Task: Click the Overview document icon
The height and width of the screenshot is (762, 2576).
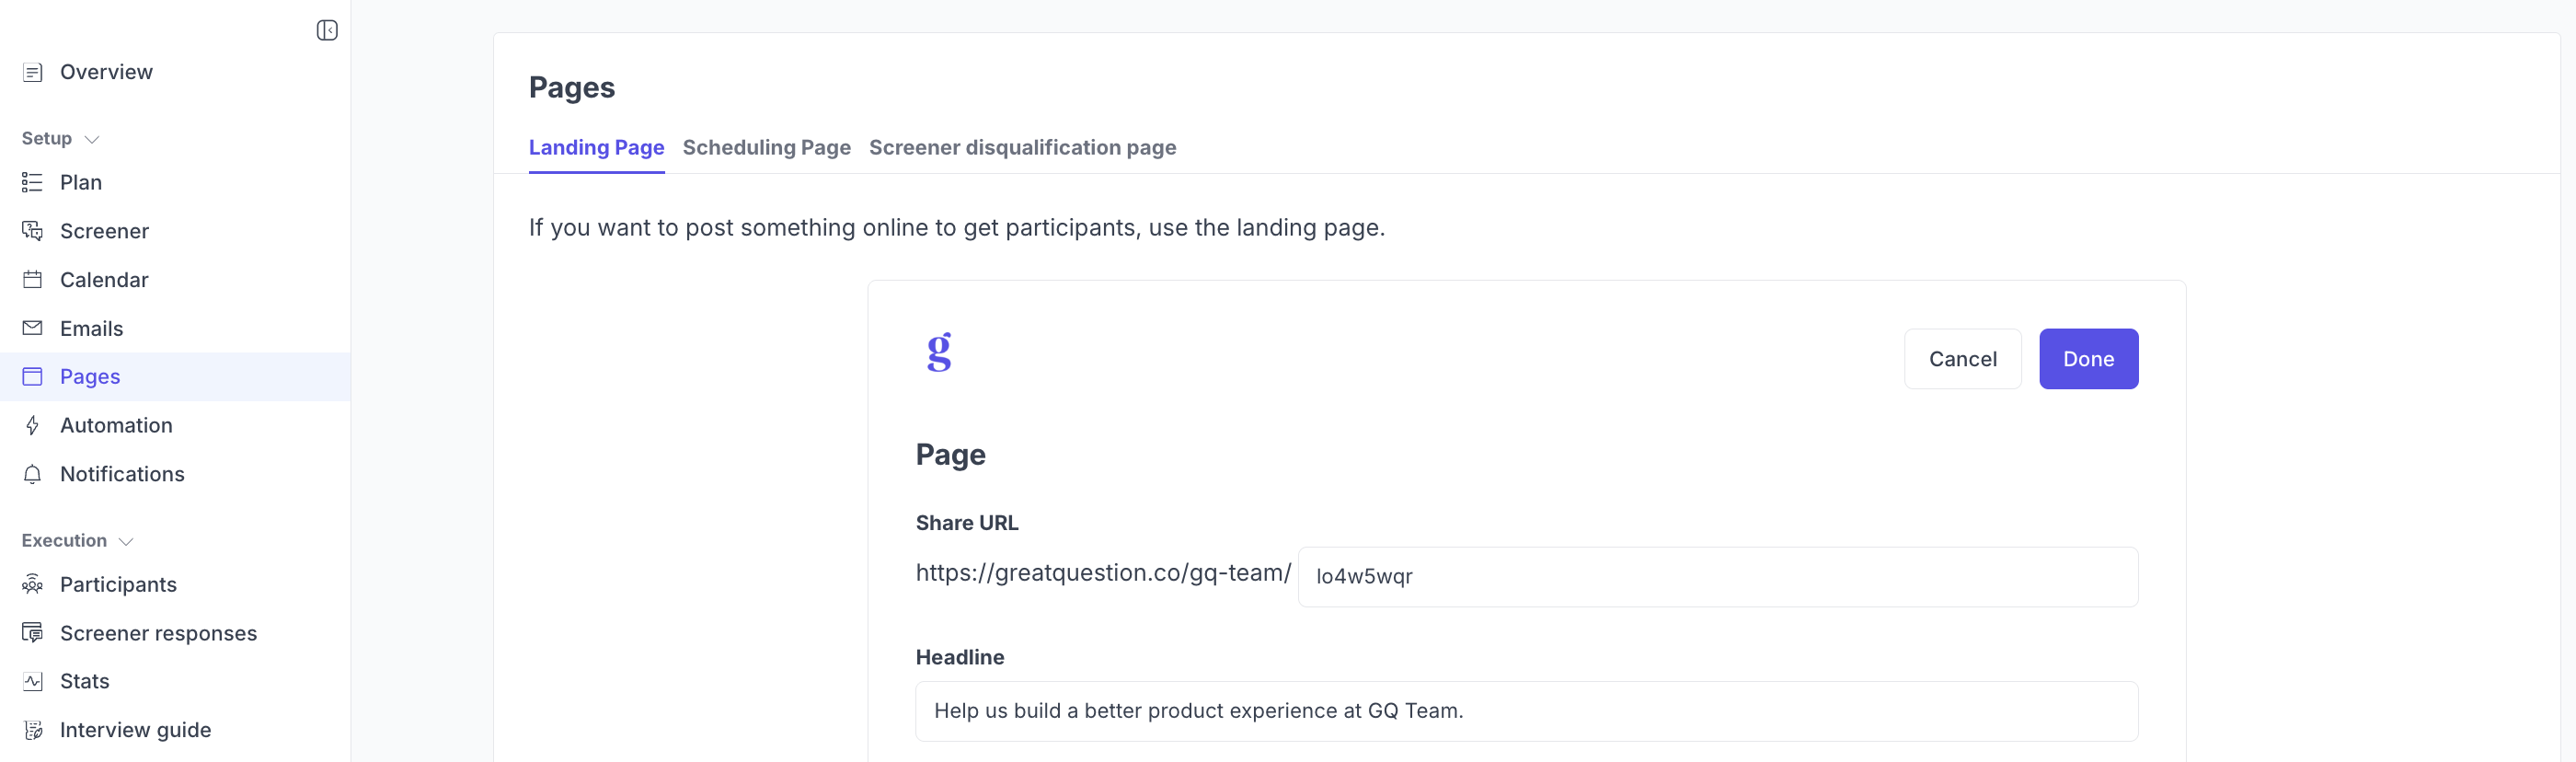Action: tap(33, 72)
